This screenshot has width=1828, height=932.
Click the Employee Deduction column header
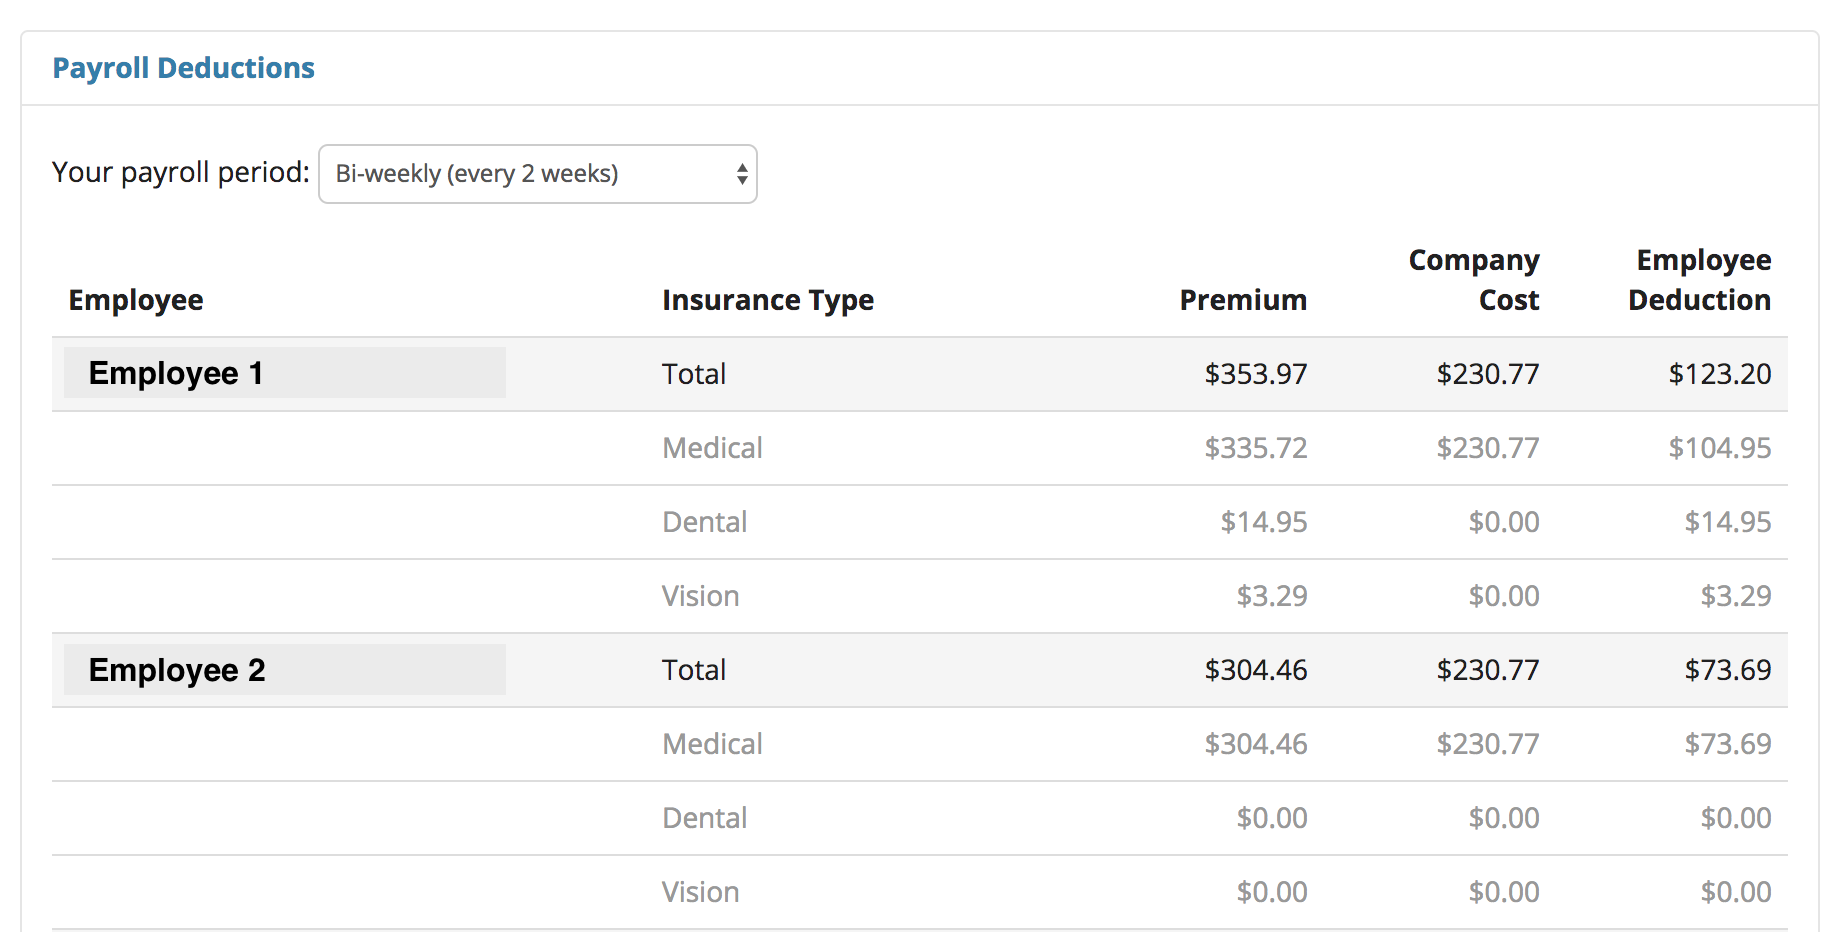[1700, 280]
